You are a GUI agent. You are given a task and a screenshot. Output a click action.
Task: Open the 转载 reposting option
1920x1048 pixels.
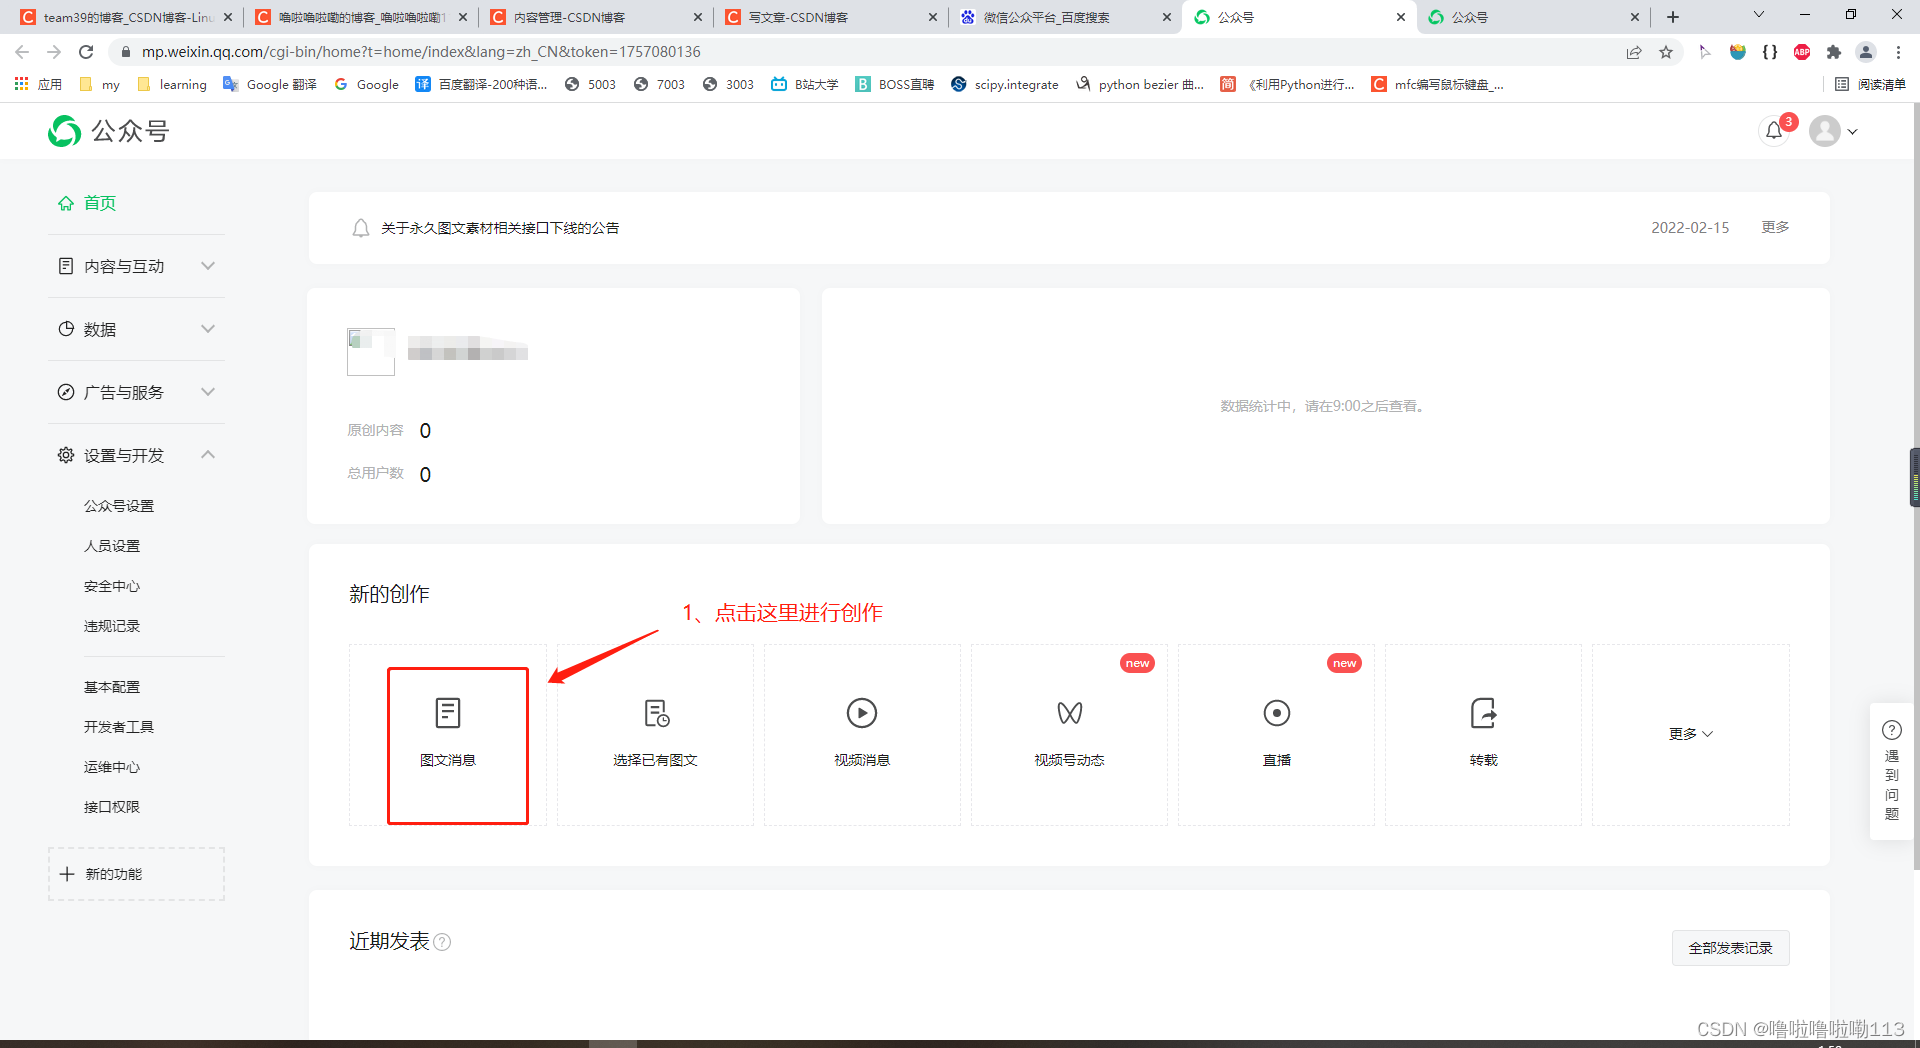coord(1483,733)
